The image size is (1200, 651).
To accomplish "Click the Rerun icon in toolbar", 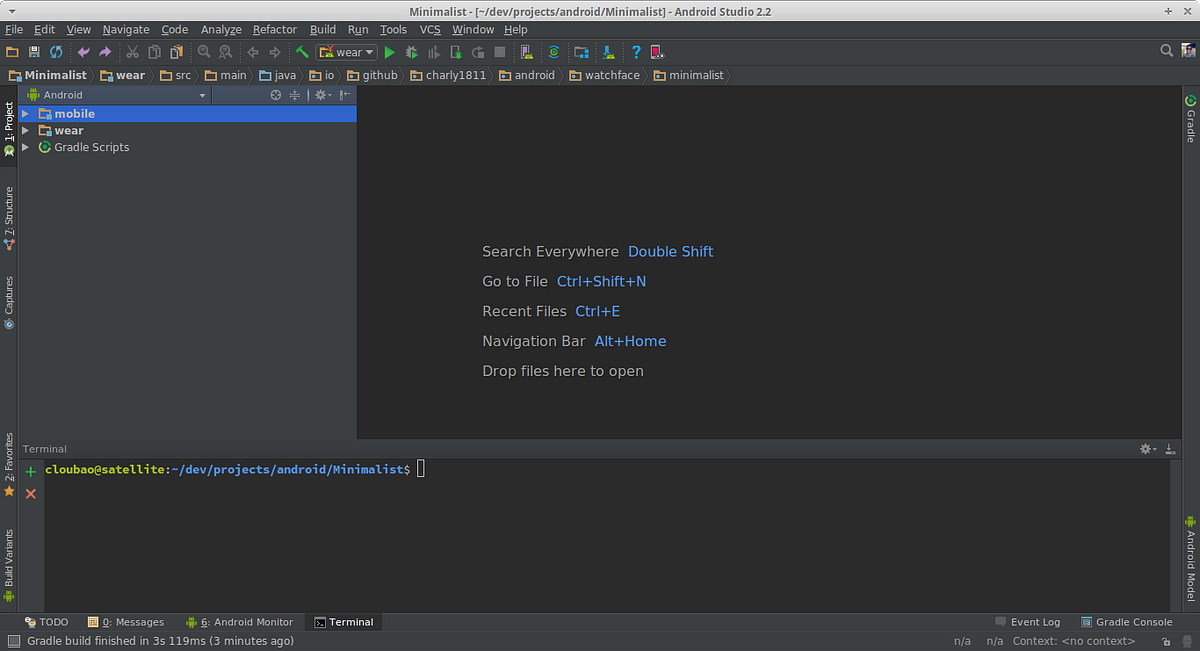I will click(x=478, y=52).
